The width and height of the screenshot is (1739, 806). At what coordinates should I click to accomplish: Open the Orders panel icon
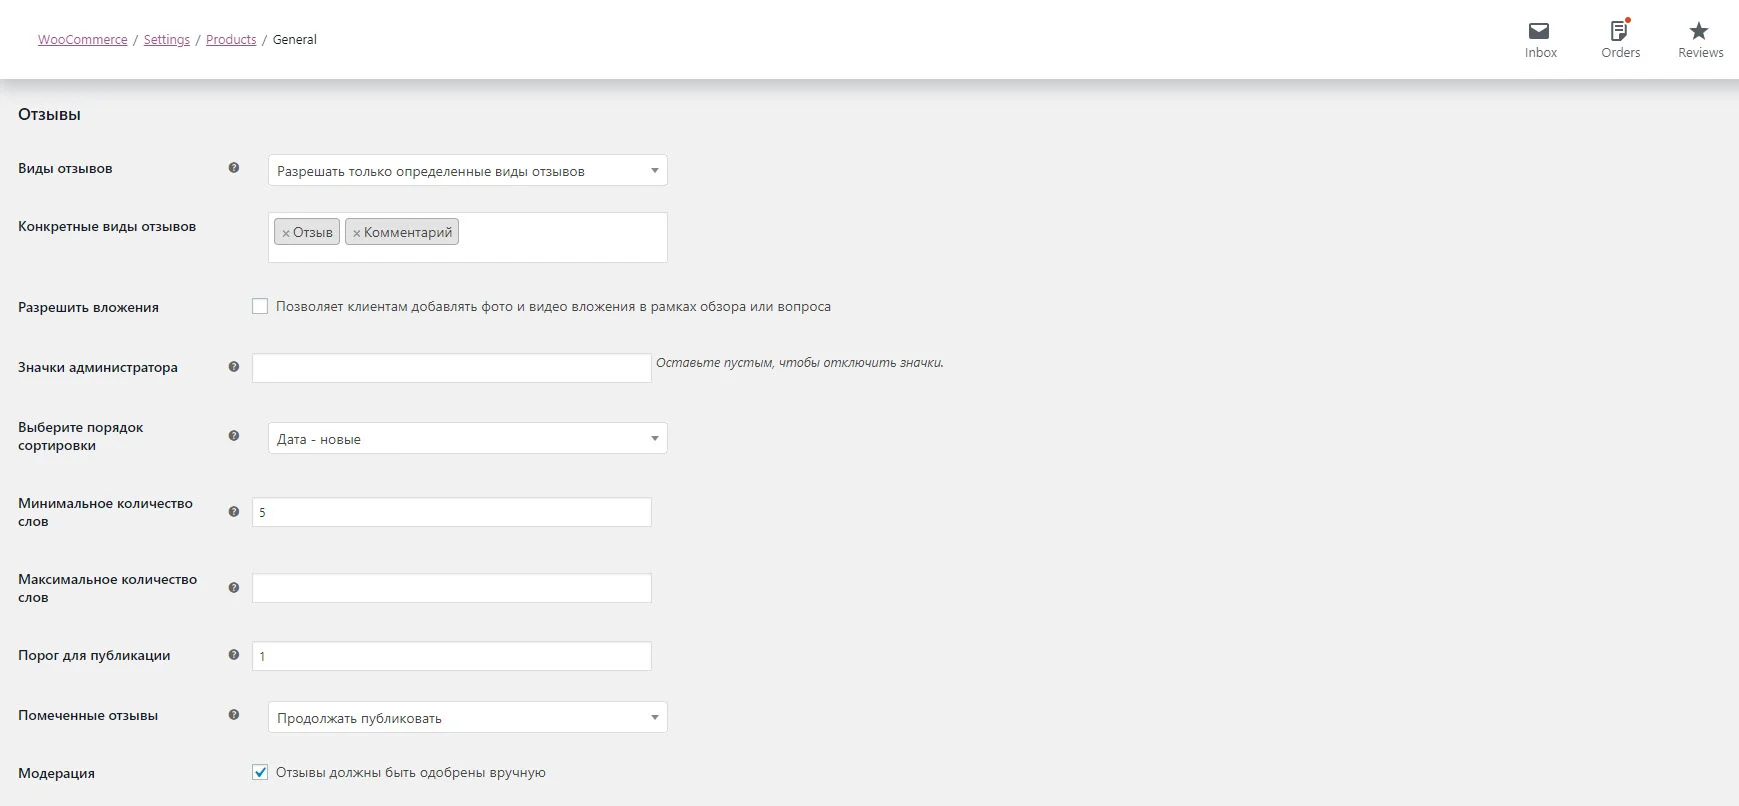click(x=1620, y=31)
